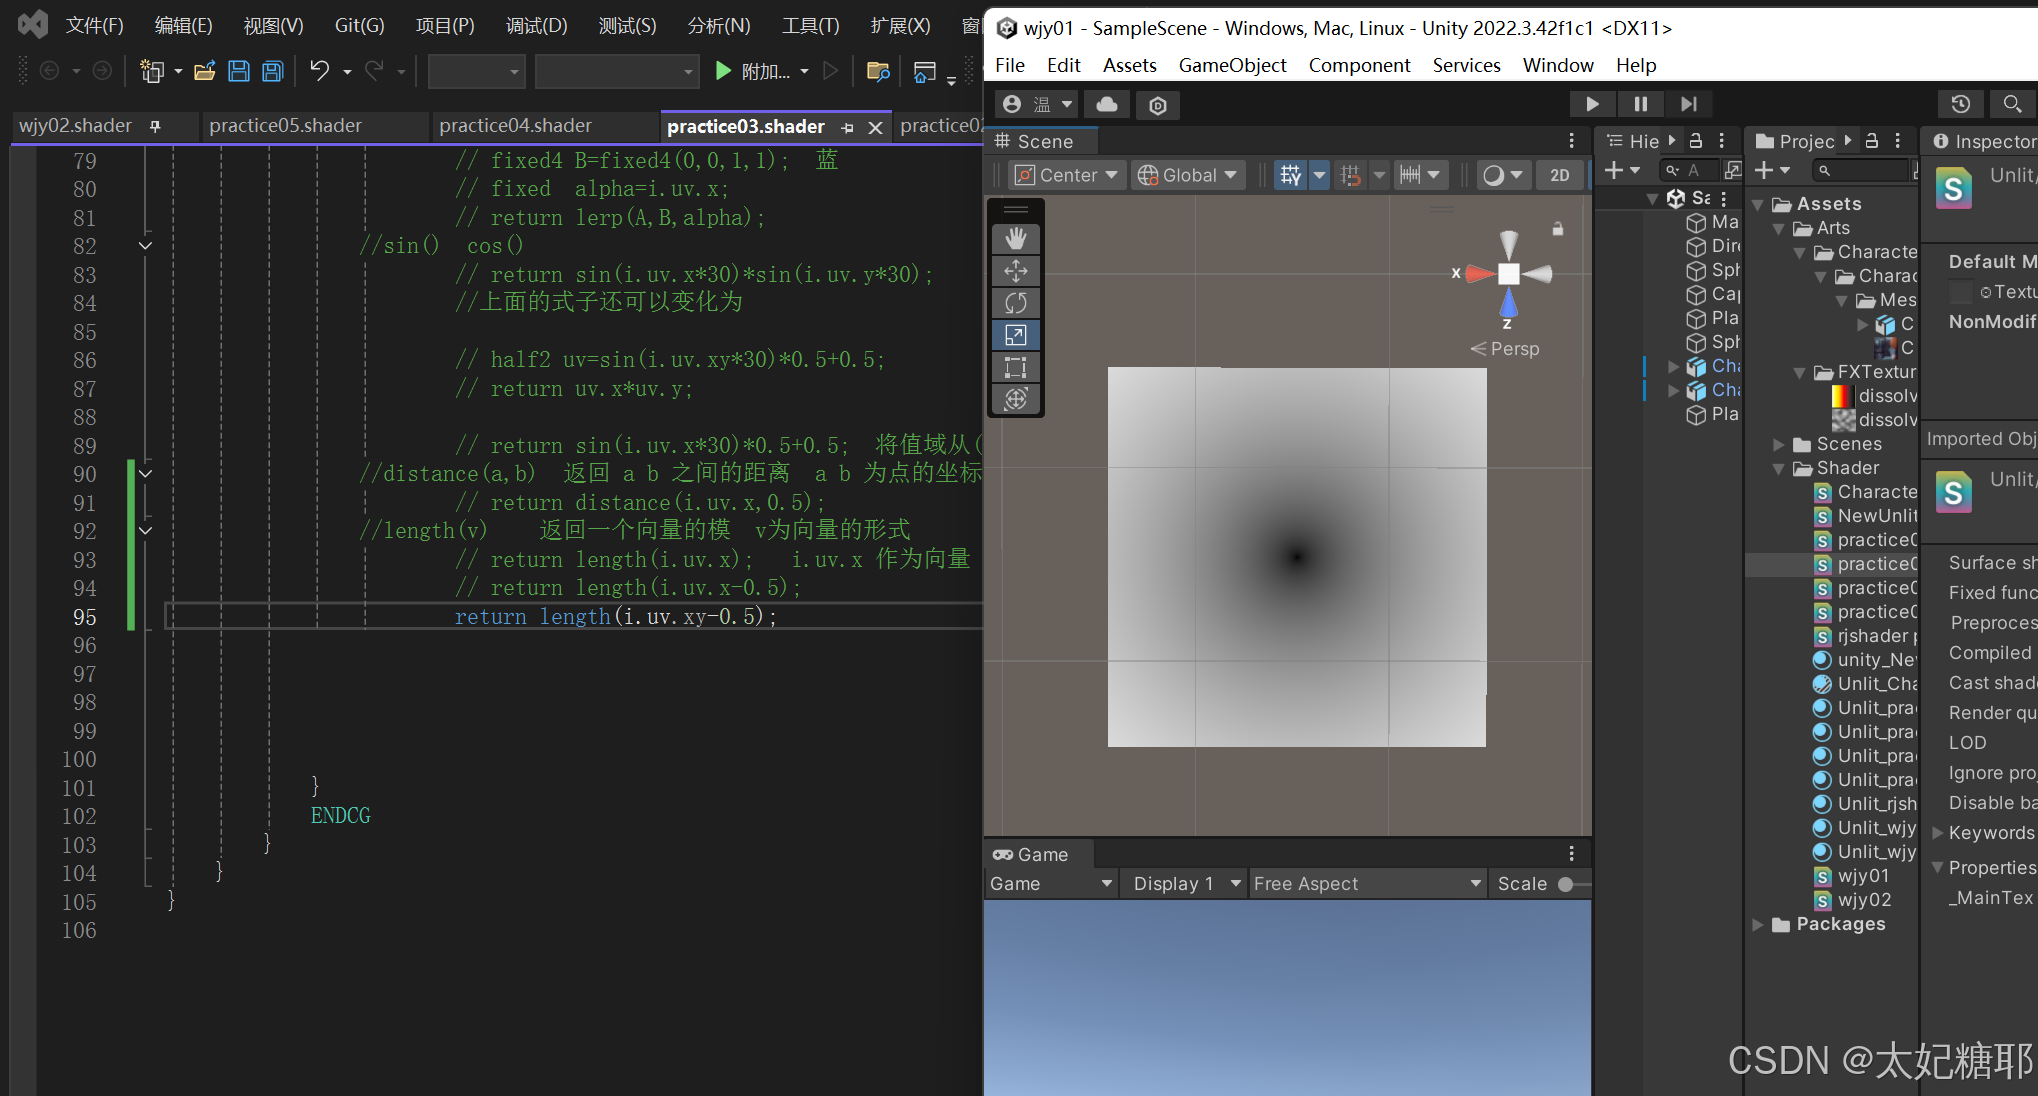This screenshot has height=1096, width=2038.
Task: Open the Unity undo history icon
Action: click(1960, 104)
